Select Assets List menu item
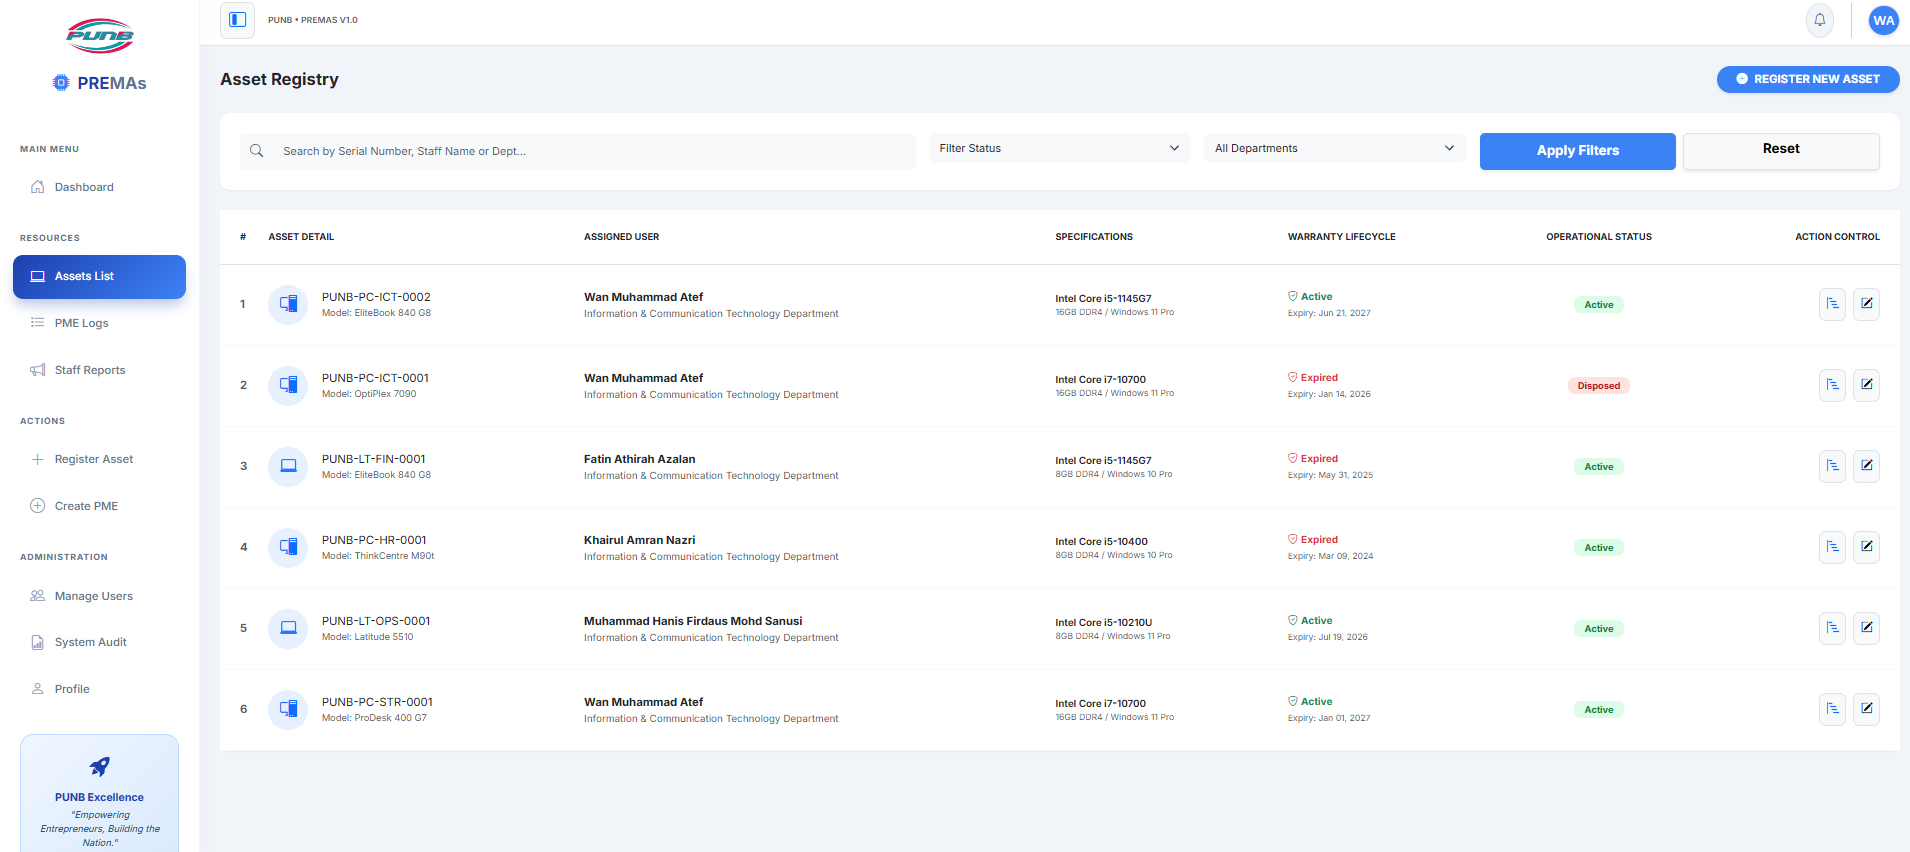The width and height of the screenshot is (1910, 852). (99, 276)
